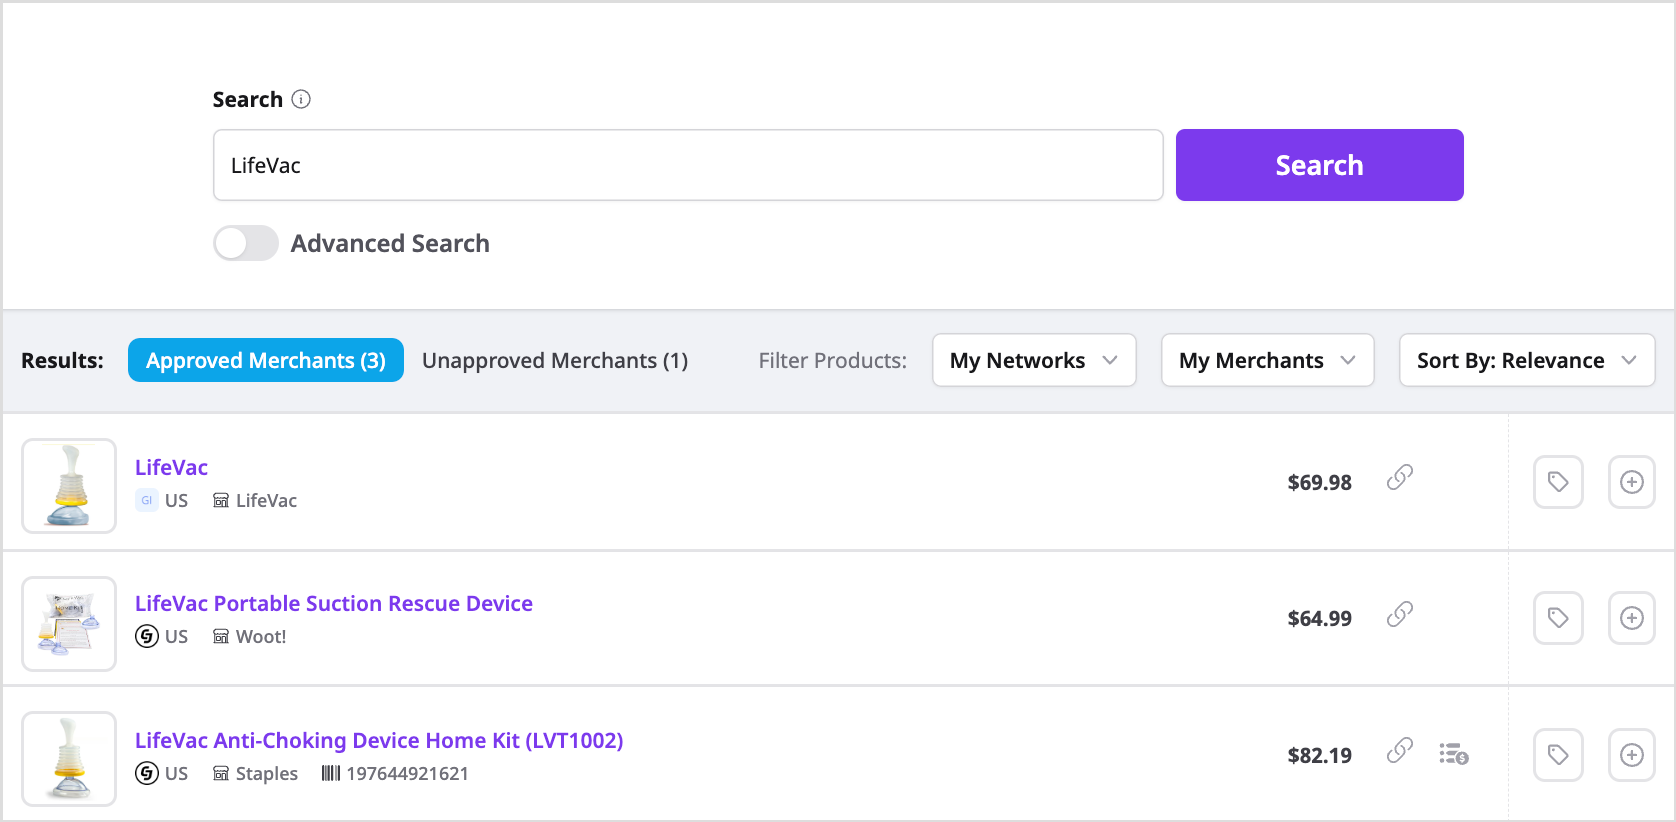Screen dimensions: 1676x822
Task: Open LifeVac Portable Suction Rescue Device link
Action: tap(333, 603)
